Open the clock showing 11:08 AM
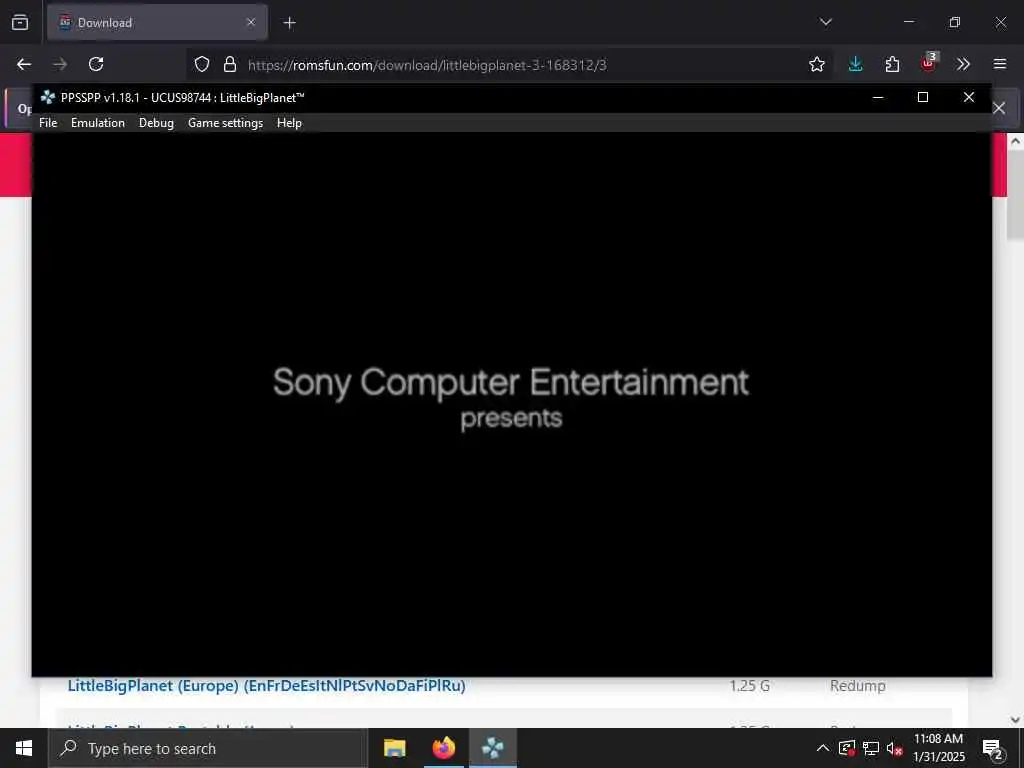The width and height of the screenshot is (1024, 768). tap(938, 748)
